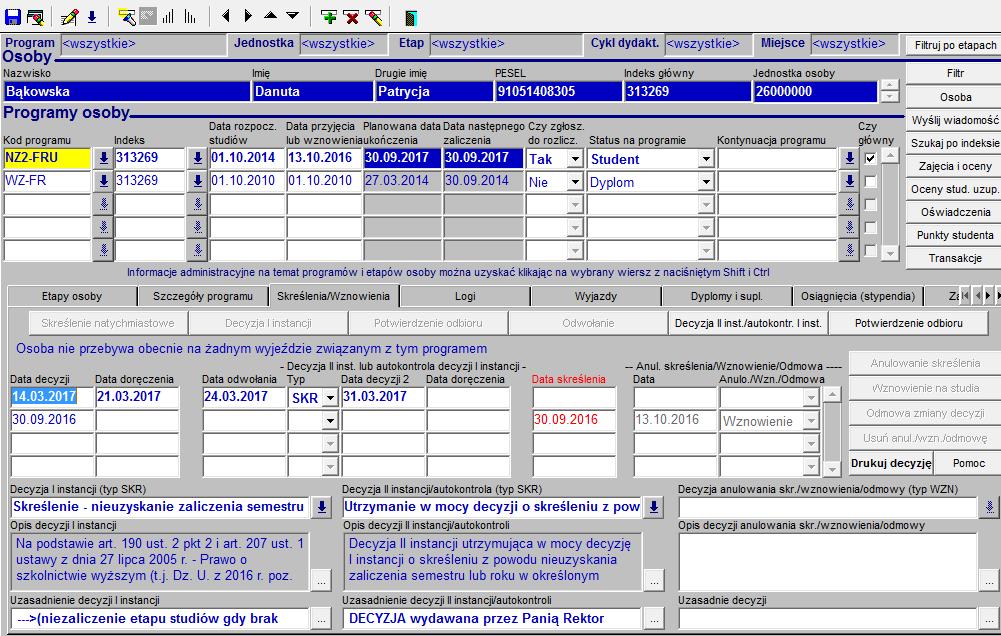Open list for Decyzja I instancji type

click(x=322, y=507)
